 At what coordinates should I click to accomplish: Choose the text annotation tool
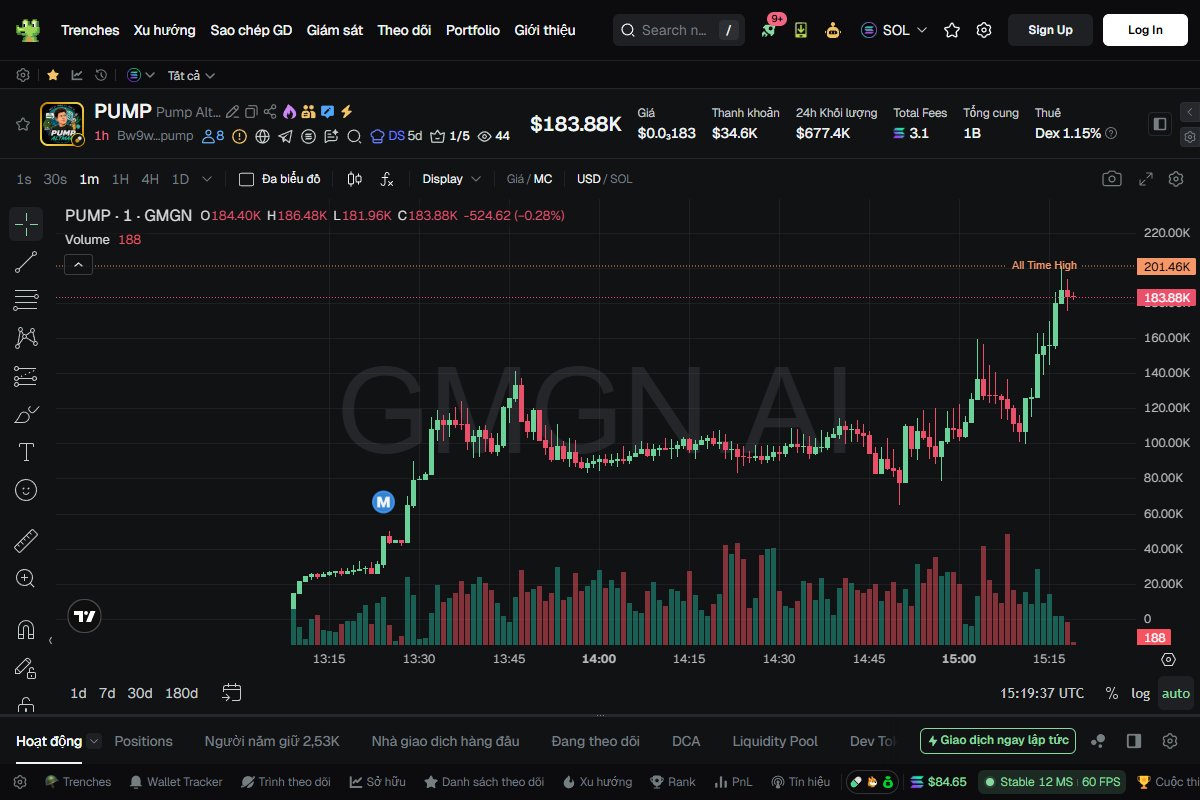(26, 452)
